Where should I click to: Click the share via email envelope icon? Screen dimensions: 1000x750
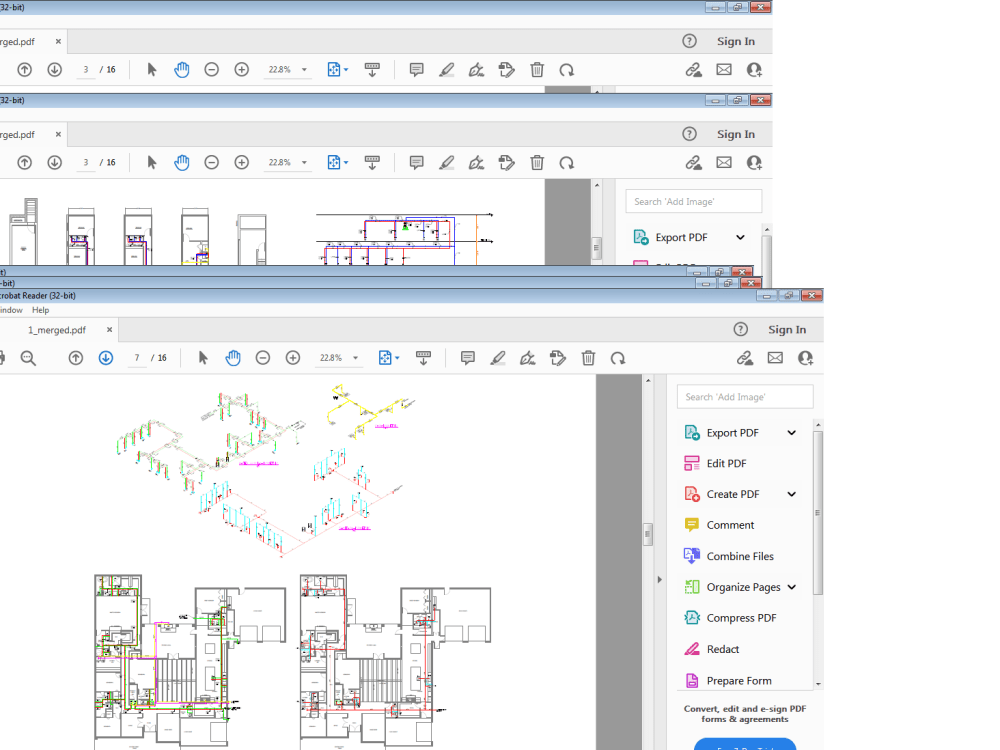tap(775, 357)
